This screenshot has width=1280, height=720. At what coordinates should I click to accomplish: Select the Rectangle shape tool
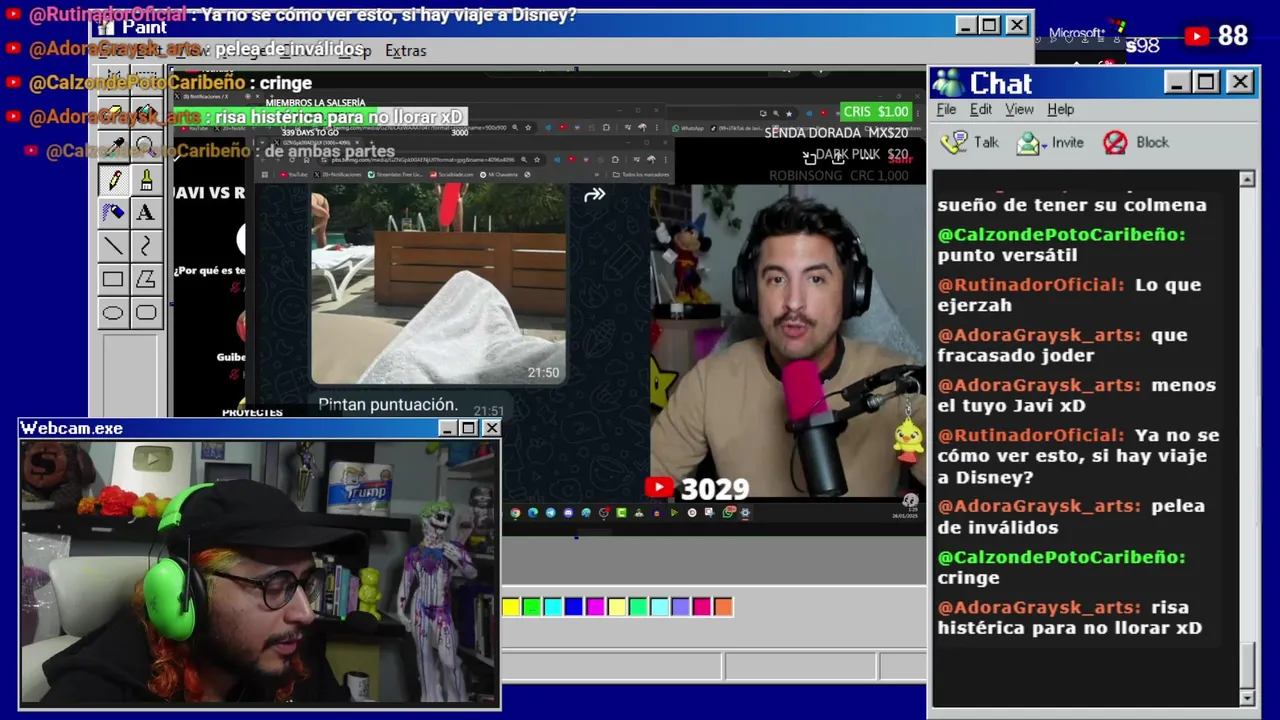113,279
